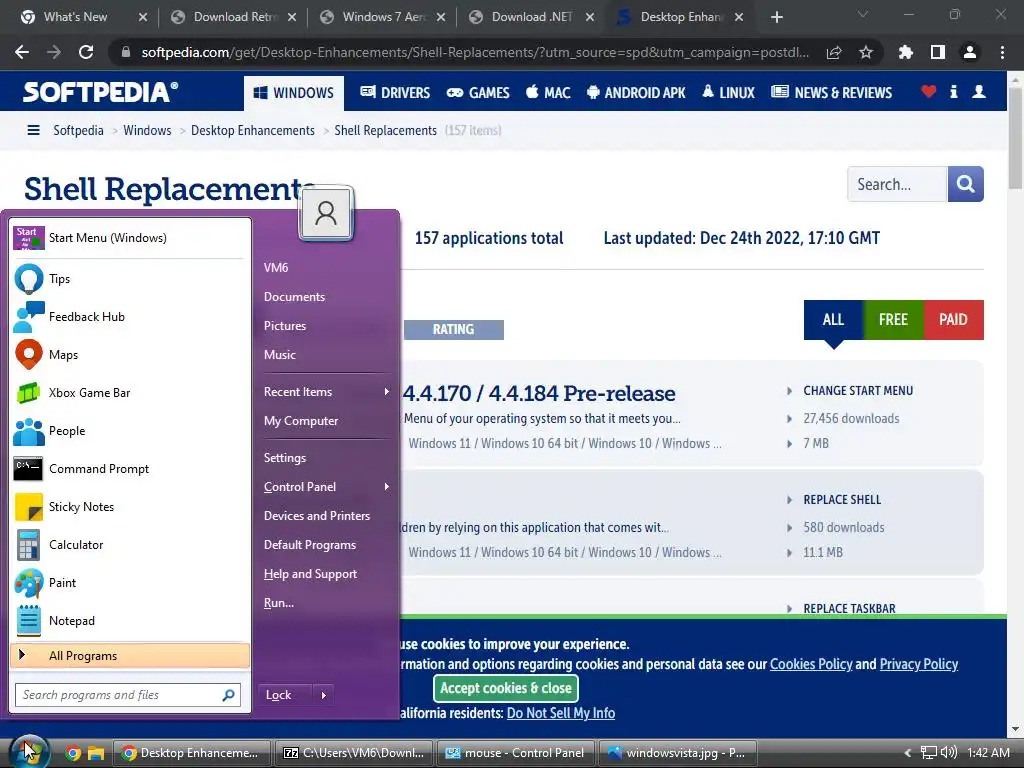Click the user account picture in the start menu
Viewport: 1024px width, 768px height.
point(326,214)
